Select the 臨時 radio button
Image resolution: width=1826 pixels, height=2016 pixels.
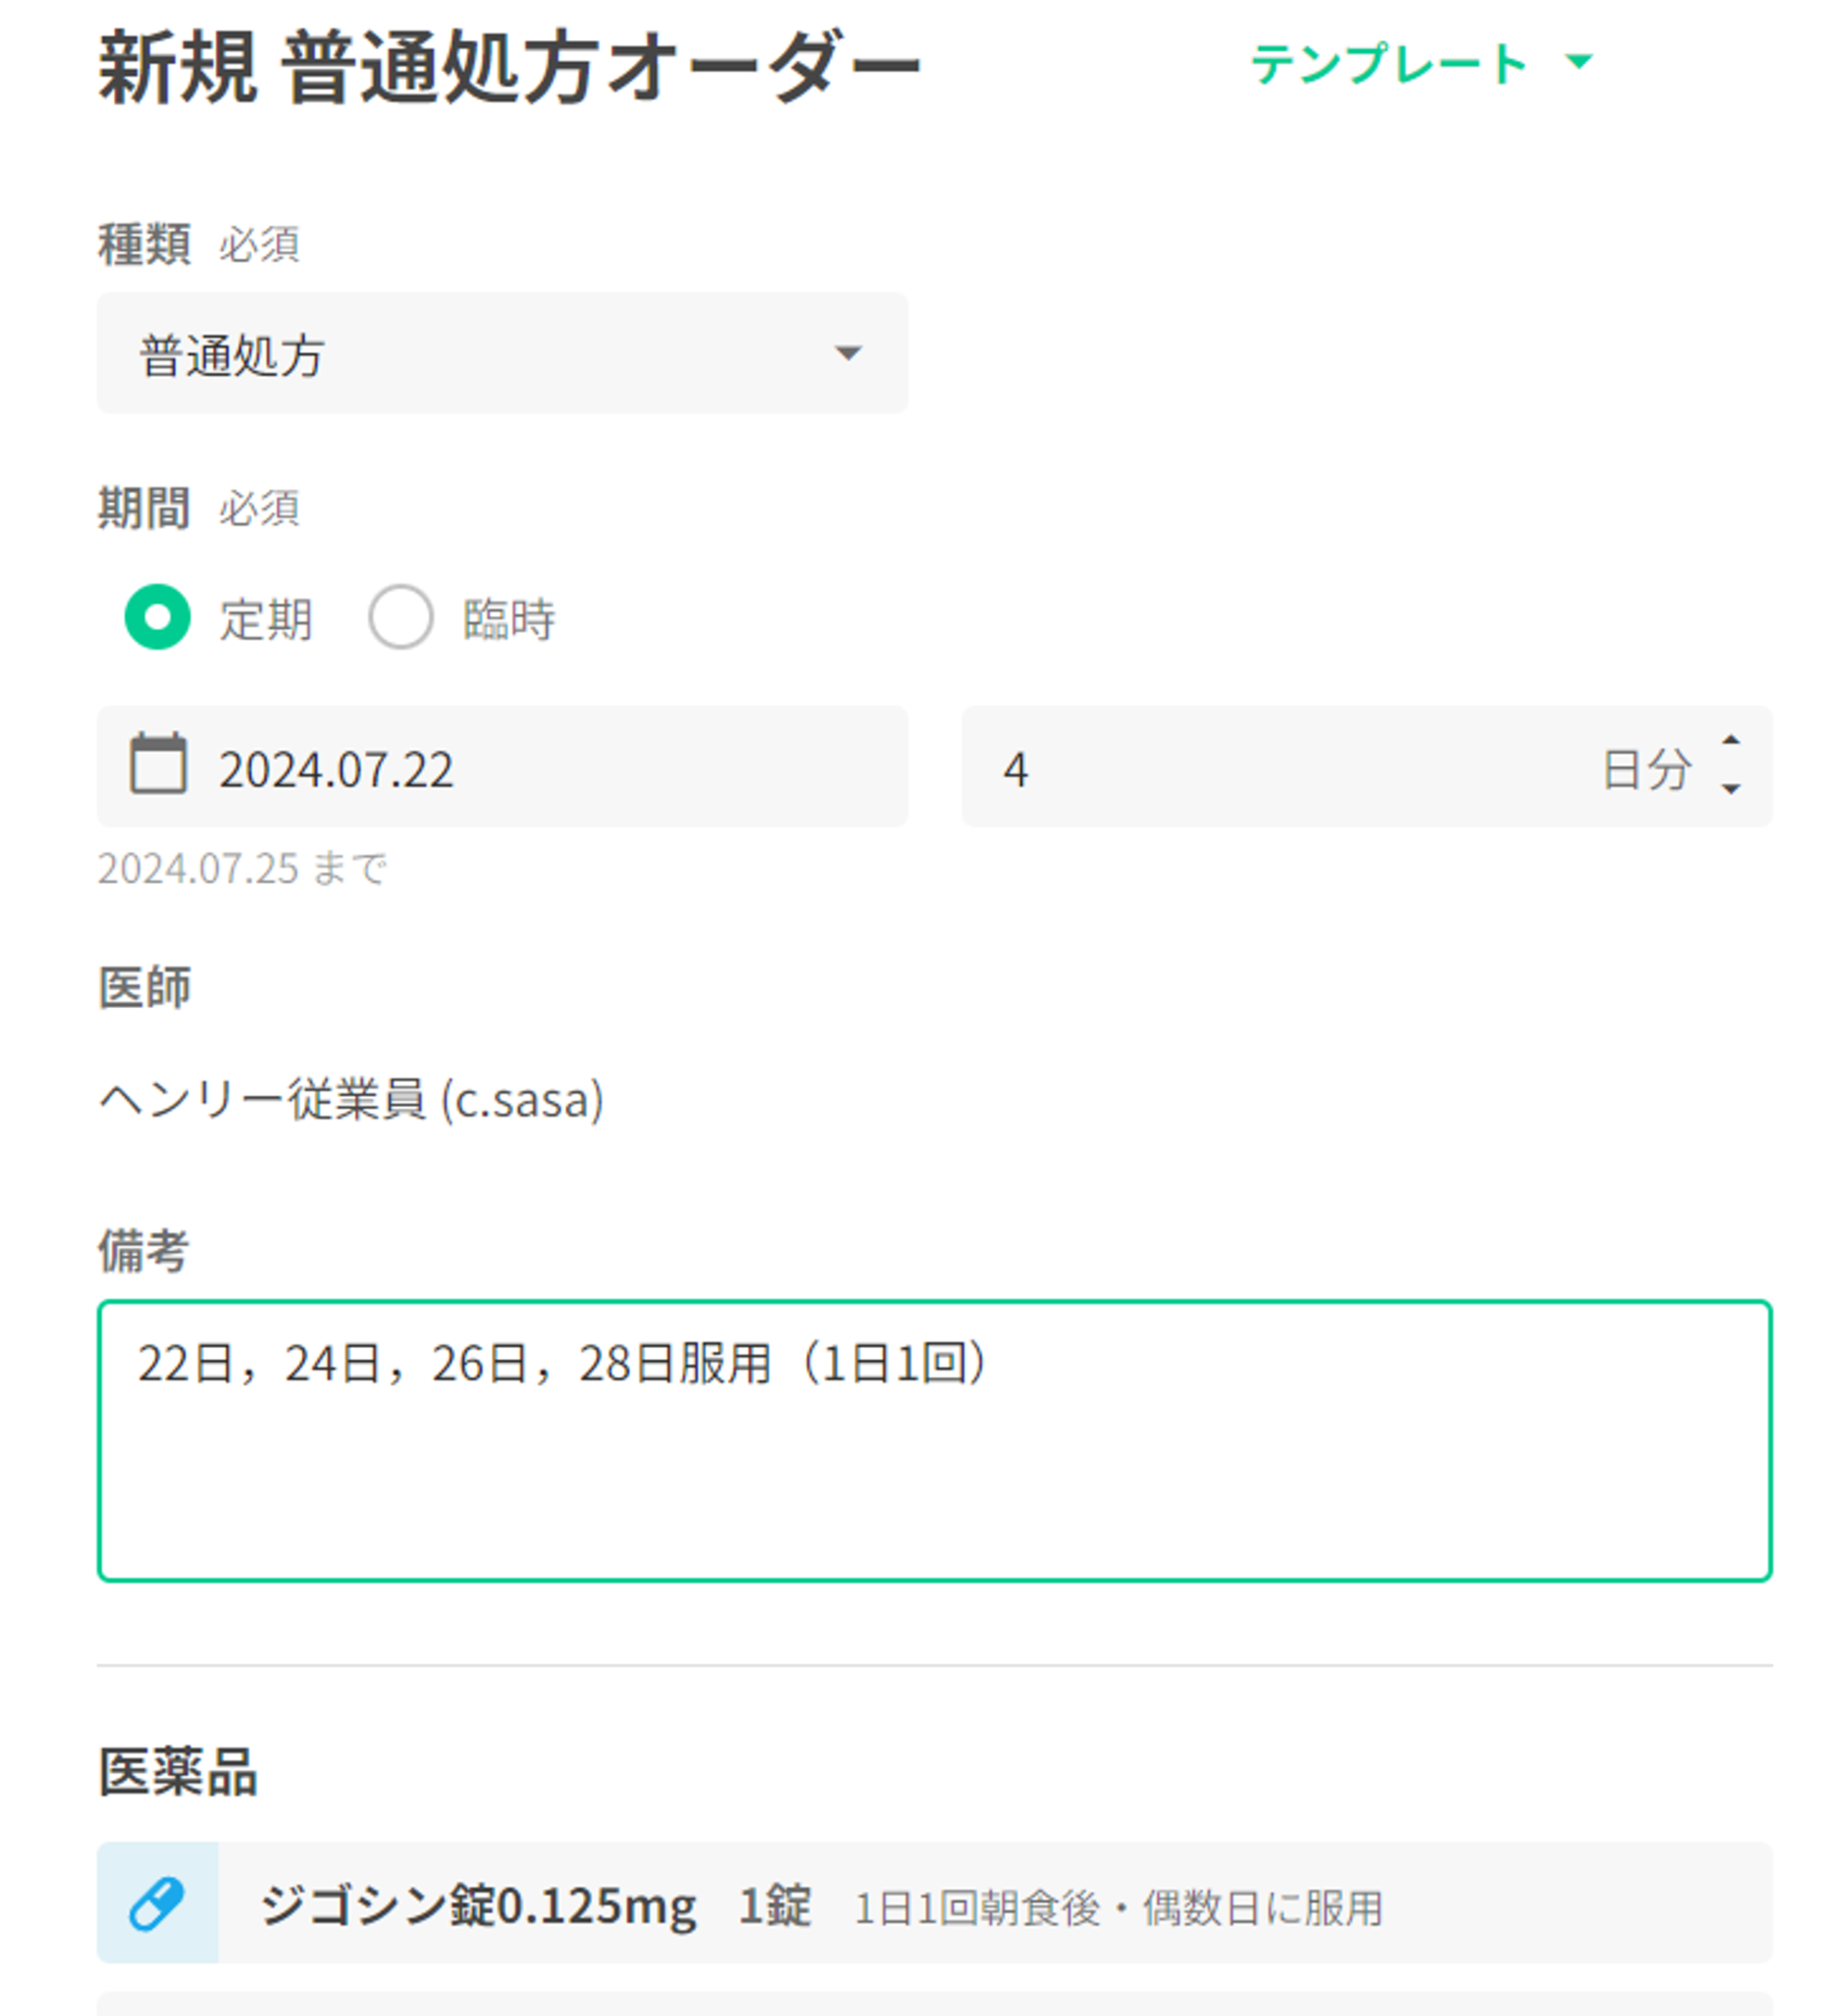coord(401,617)
